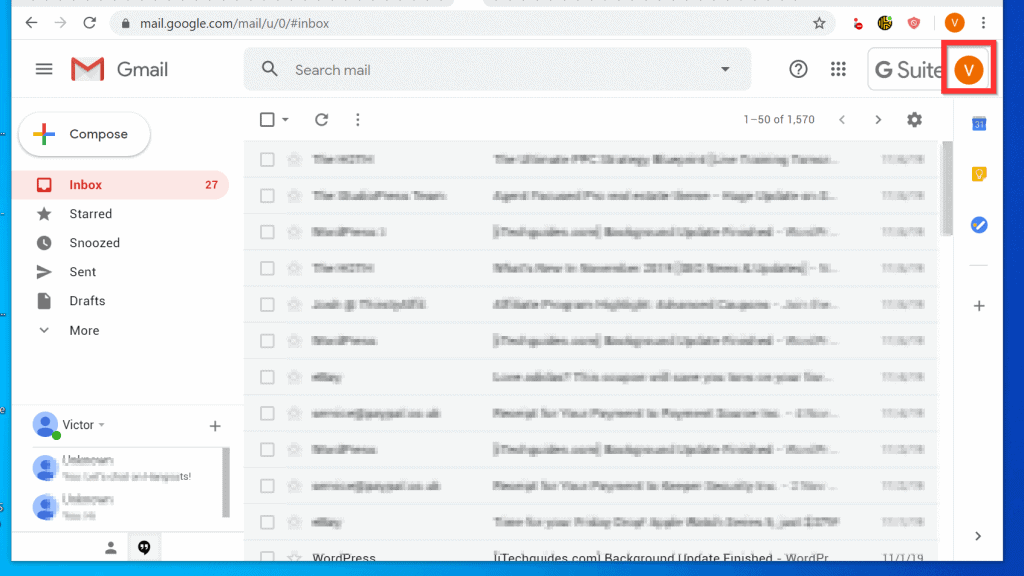Refresh the inbox list

(321, 120)
